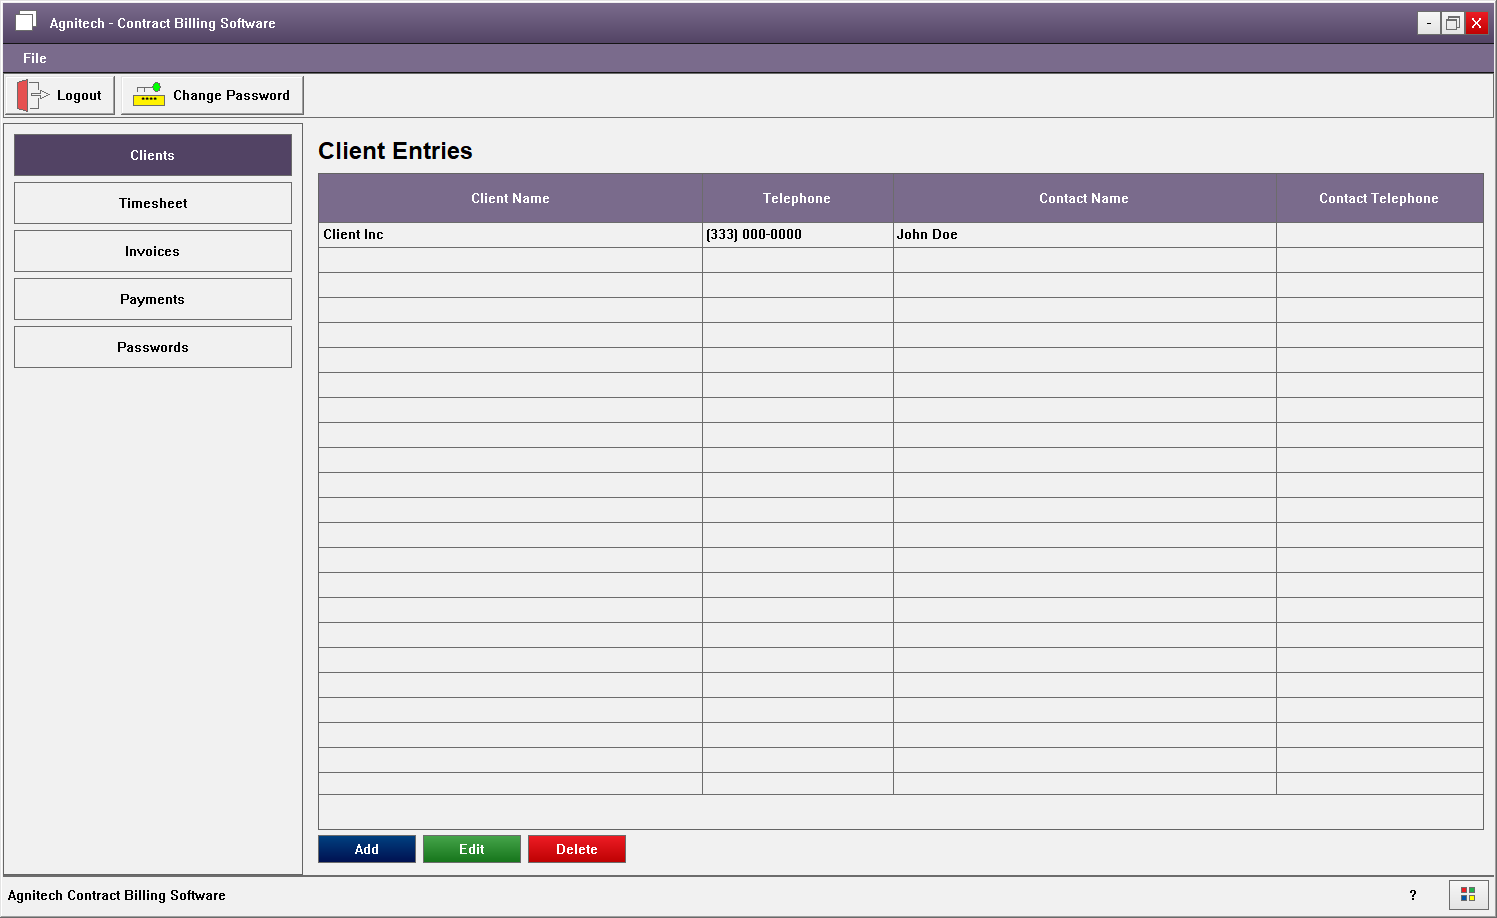Click the question mark help icon
The width and height of the screenshot is (1497, 918).
pyautogui.click(x=1412, y=895)
